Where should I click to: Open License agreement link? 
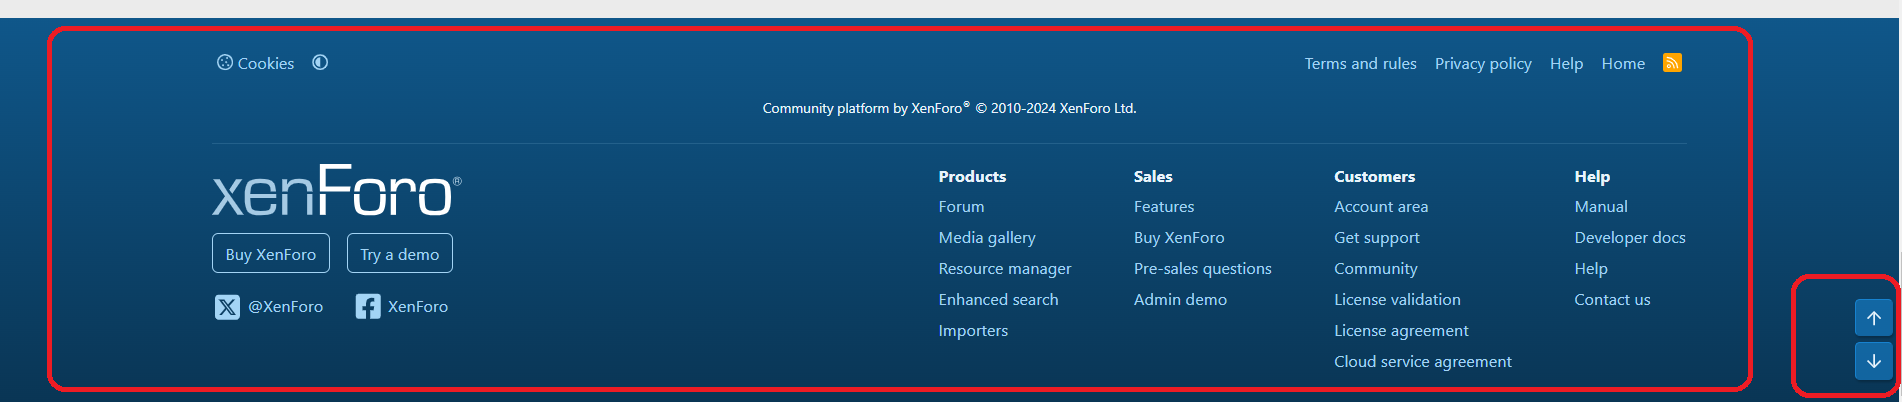1401,330
